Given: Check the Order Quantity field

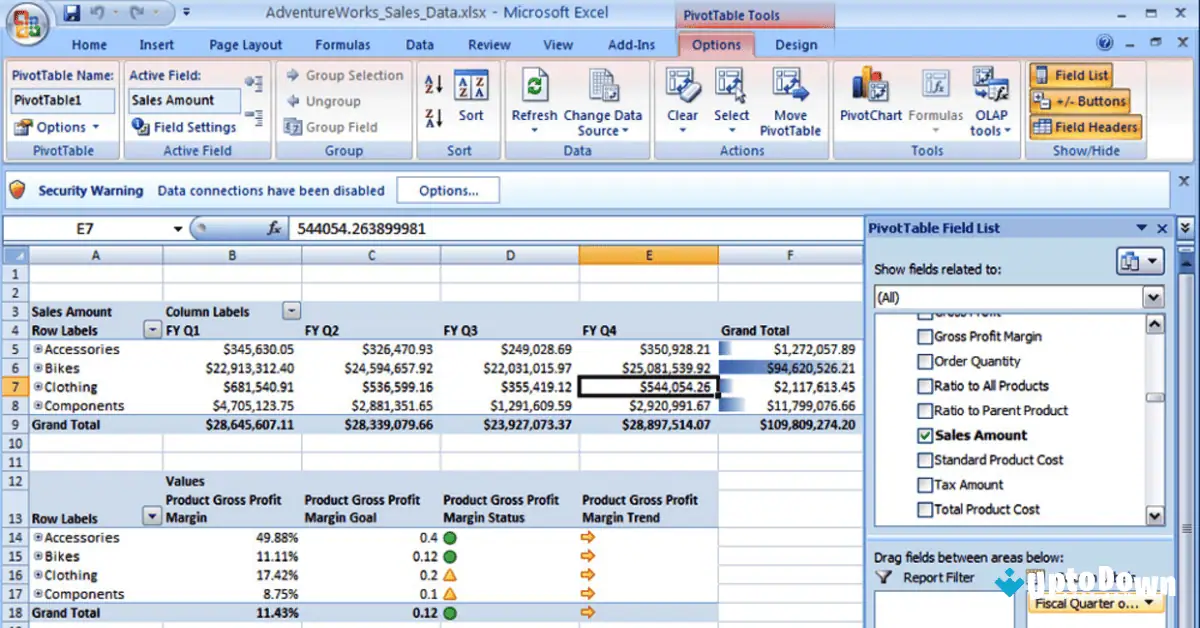Looking at the screenshot, I should [x=923, y=361].
